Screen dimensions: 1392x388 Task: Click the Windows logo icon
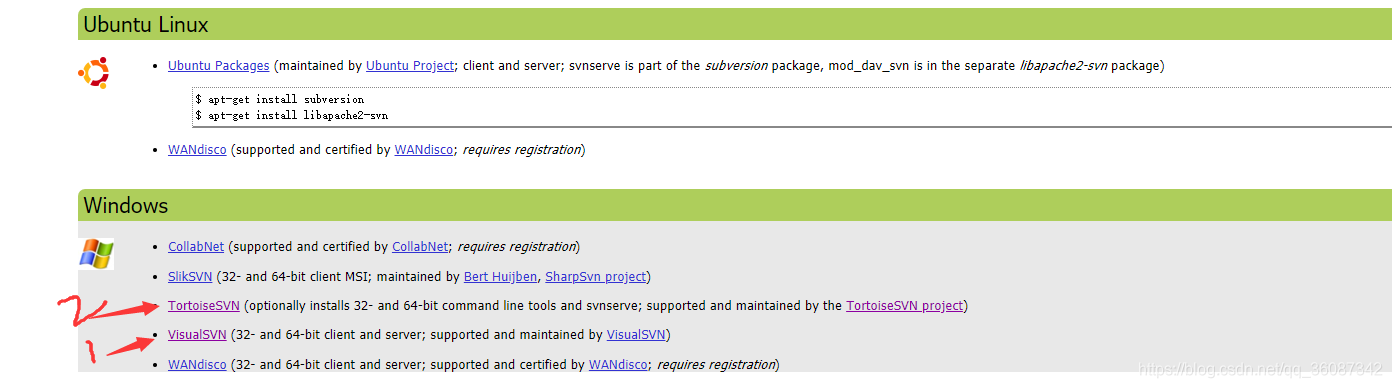[96, 253]
